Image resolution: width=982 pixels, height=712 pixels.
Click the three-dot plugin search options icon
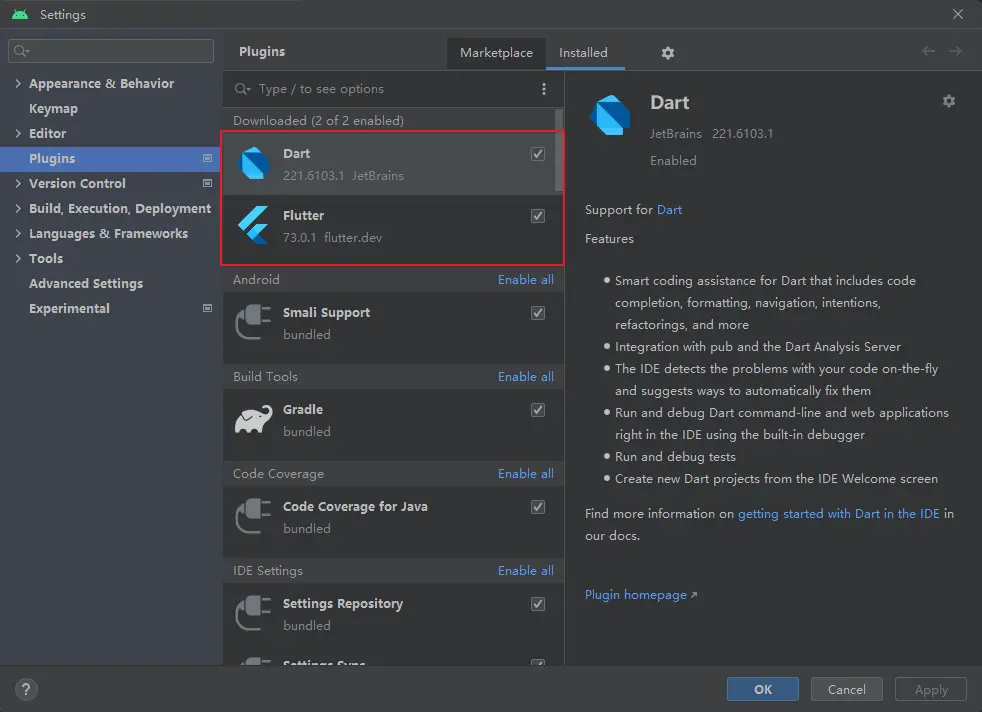[544, 89]
